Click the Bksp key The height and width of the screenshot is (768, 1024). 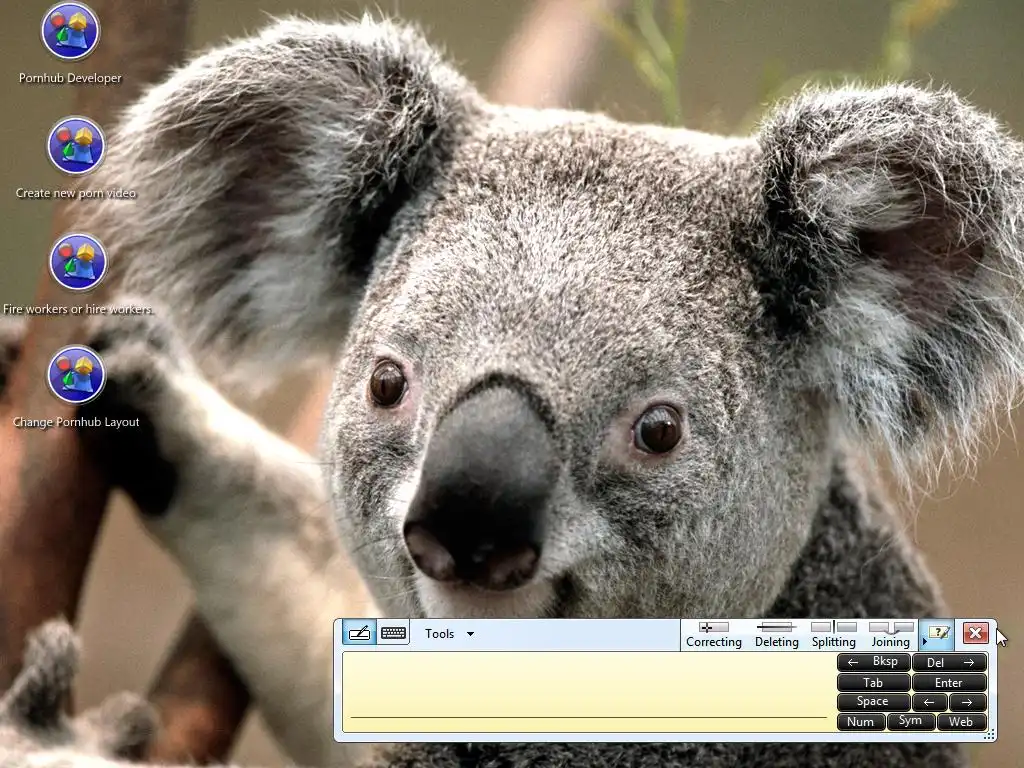[x=873, y=662]
